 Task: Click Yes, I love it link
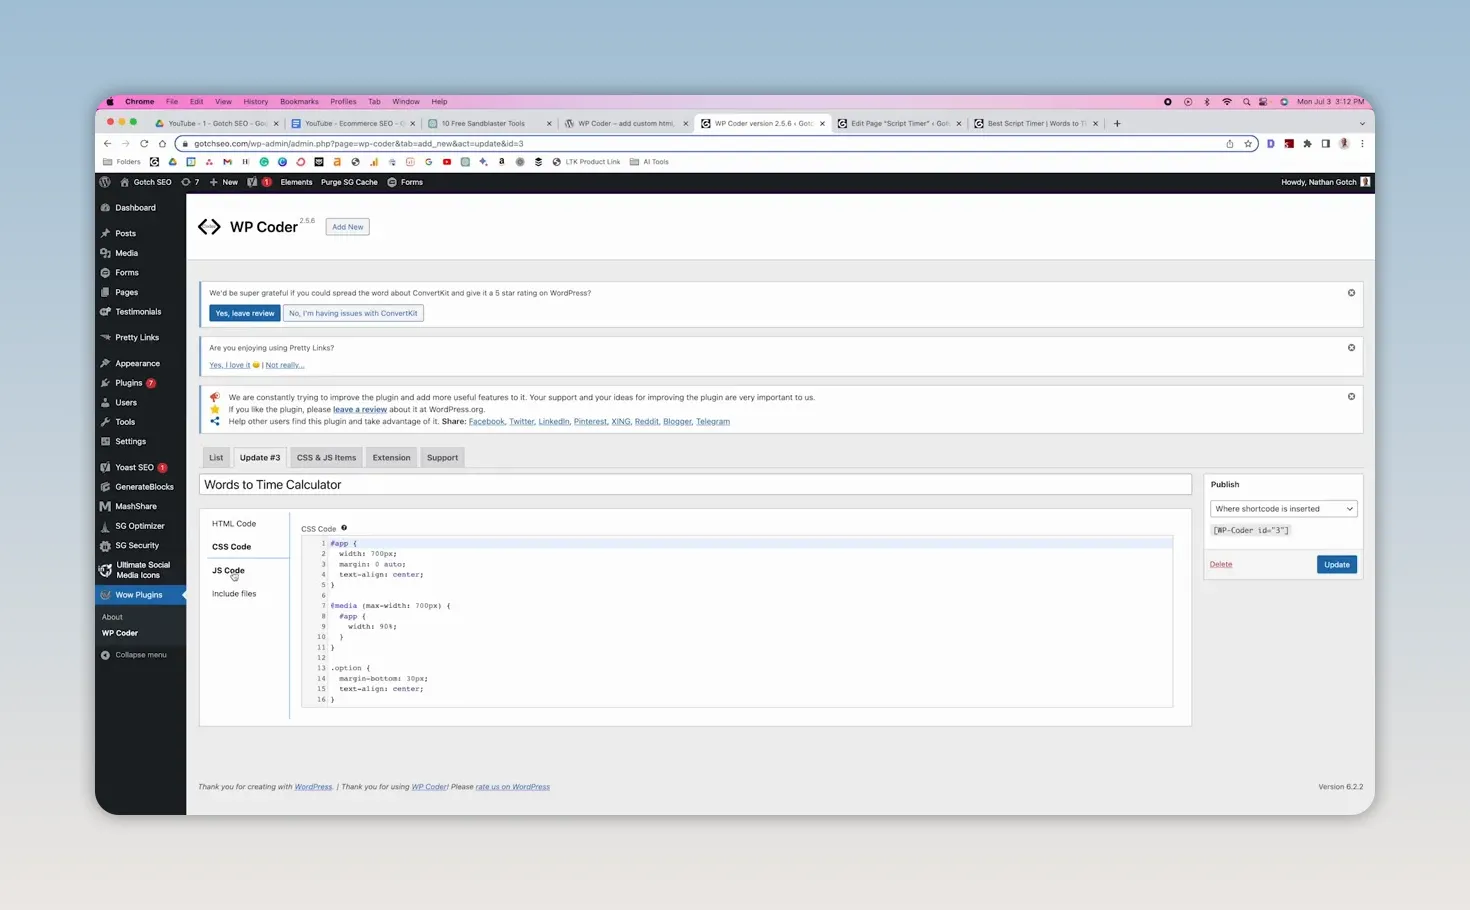pyautogui.click(x=229, y=365)
